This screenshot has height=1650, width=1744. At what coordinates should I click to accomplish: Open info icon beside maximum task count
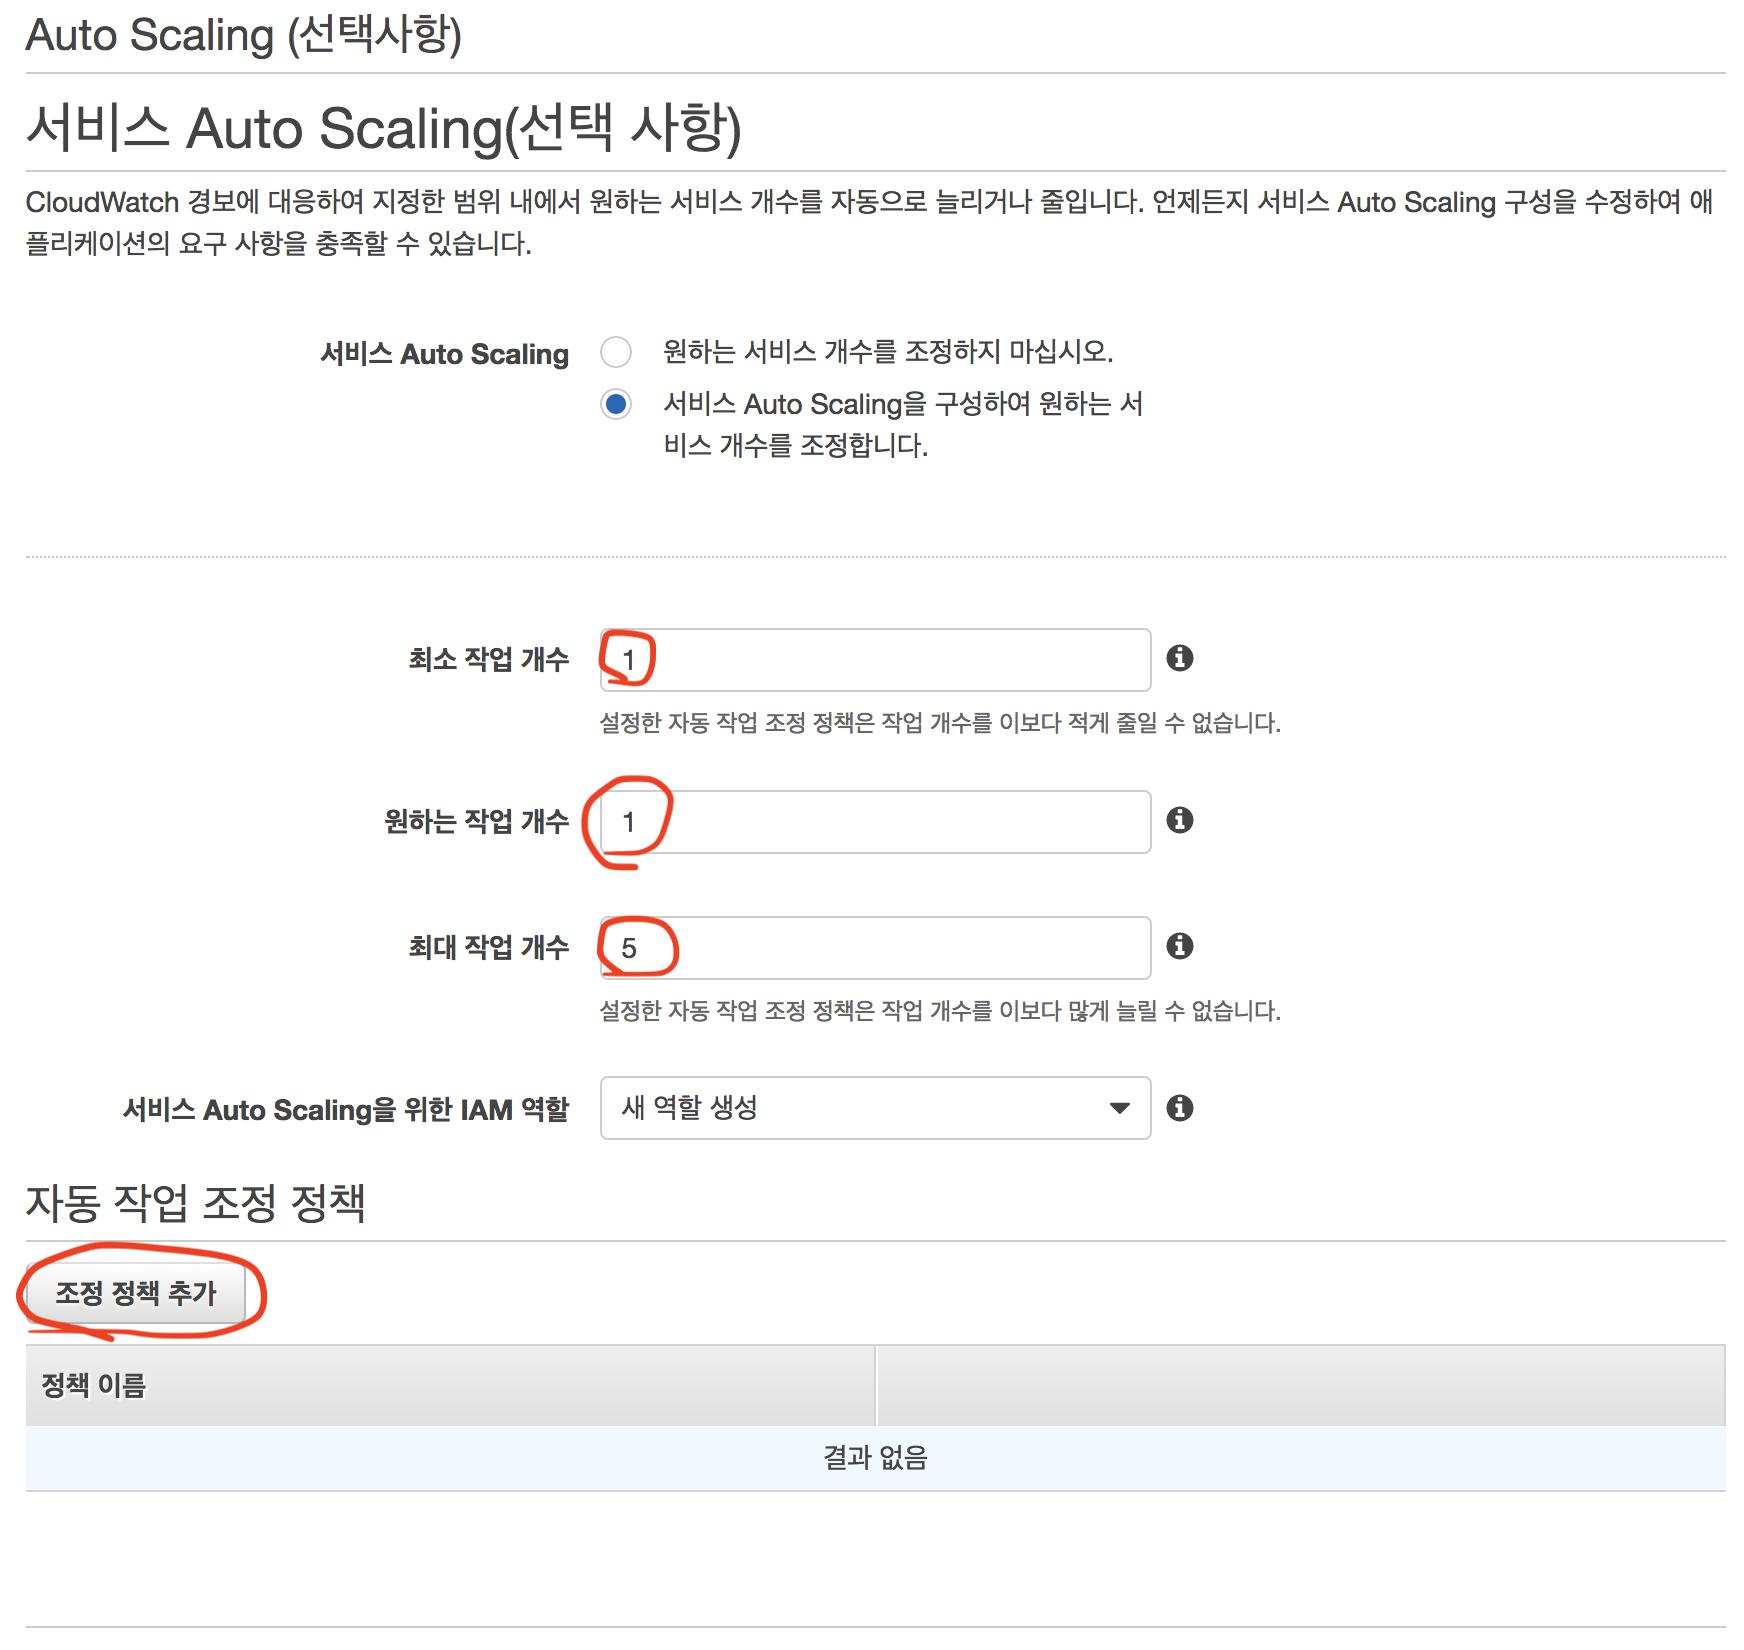click(x=1180, y=946)
